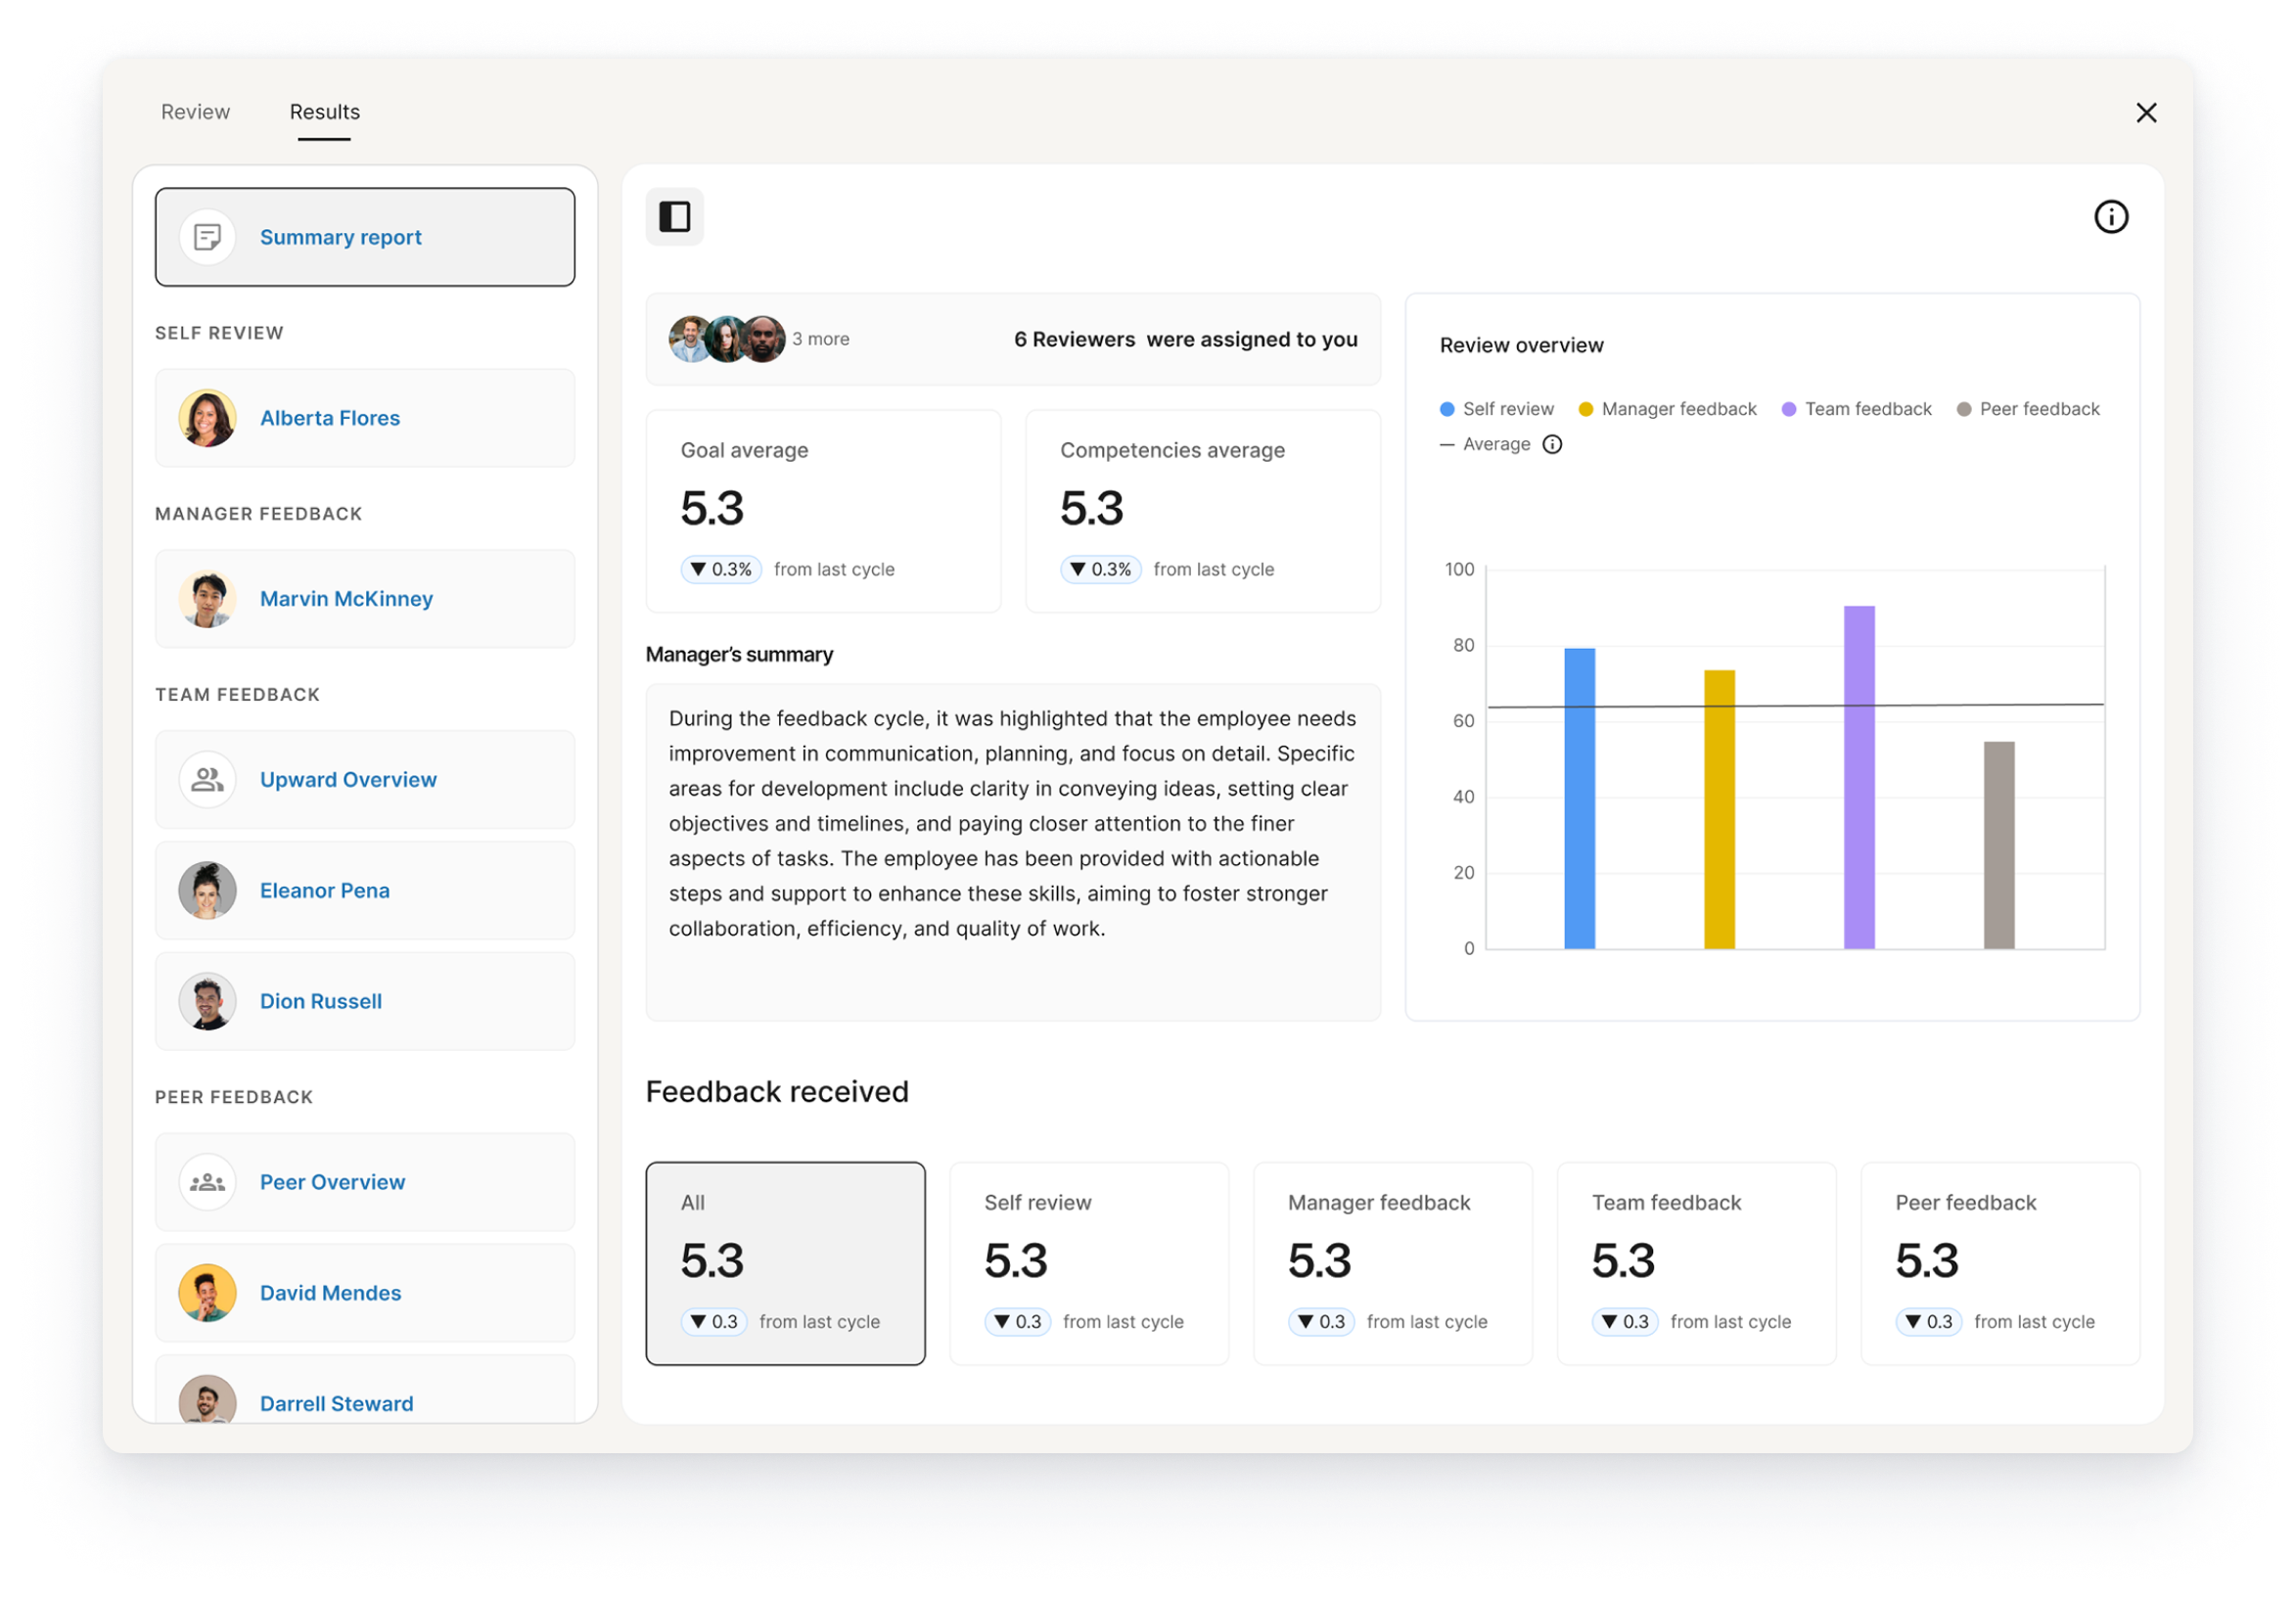This screenshot has height=1600, width=2296.
Task: Open the info tooltip at the top right
Action: 2112,216
